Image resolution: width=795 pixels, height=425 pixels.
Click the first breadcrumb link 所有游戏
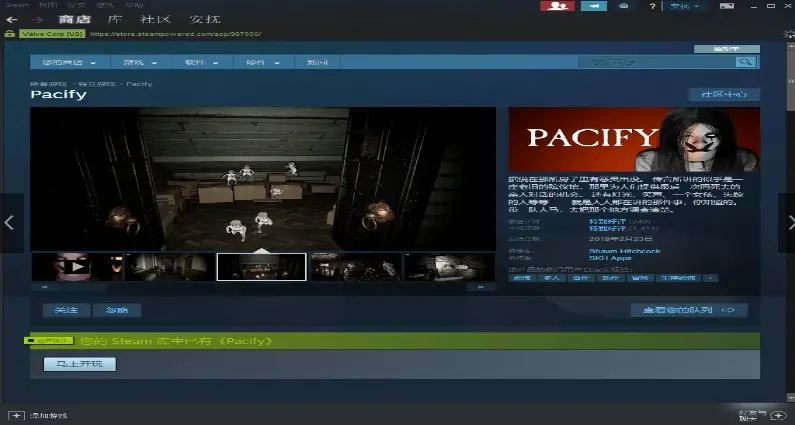point(48,84)
